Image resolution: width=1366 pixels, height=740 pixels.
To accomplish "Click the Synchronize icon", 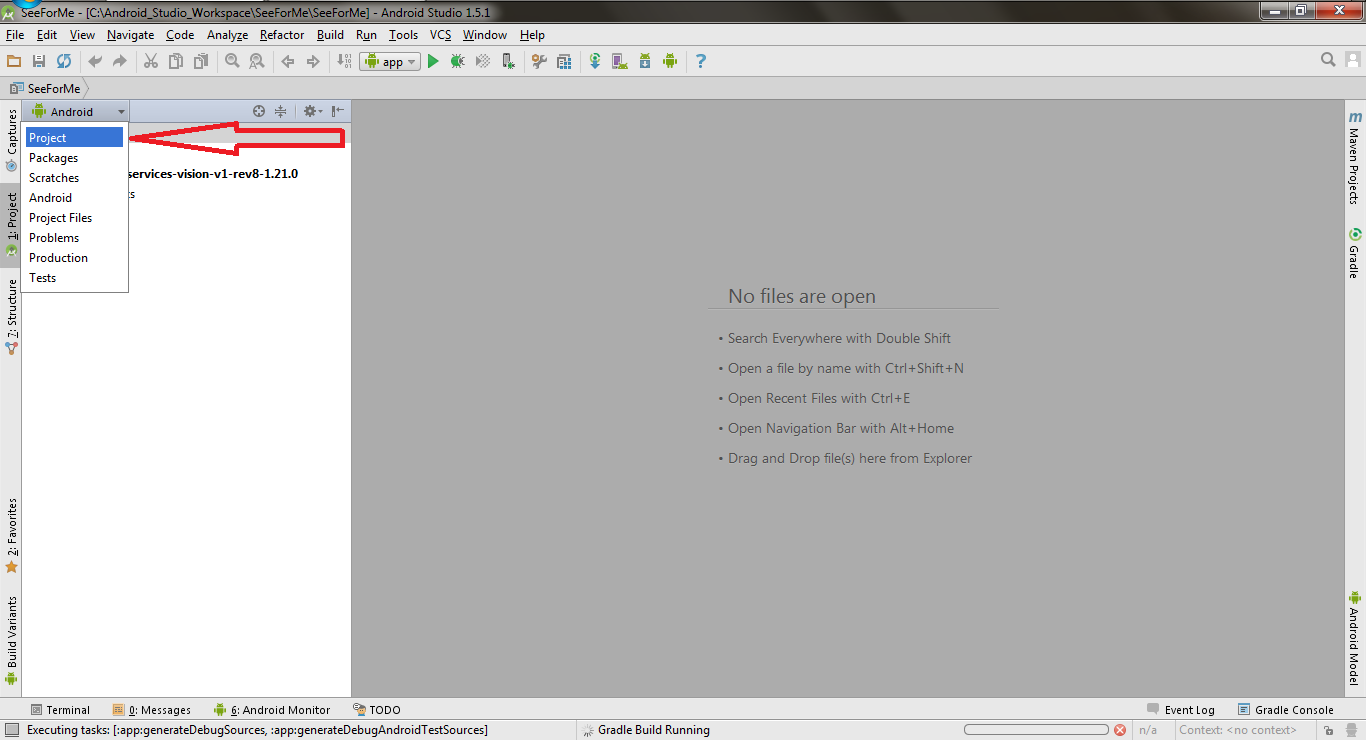I will (x=64, y=61).
